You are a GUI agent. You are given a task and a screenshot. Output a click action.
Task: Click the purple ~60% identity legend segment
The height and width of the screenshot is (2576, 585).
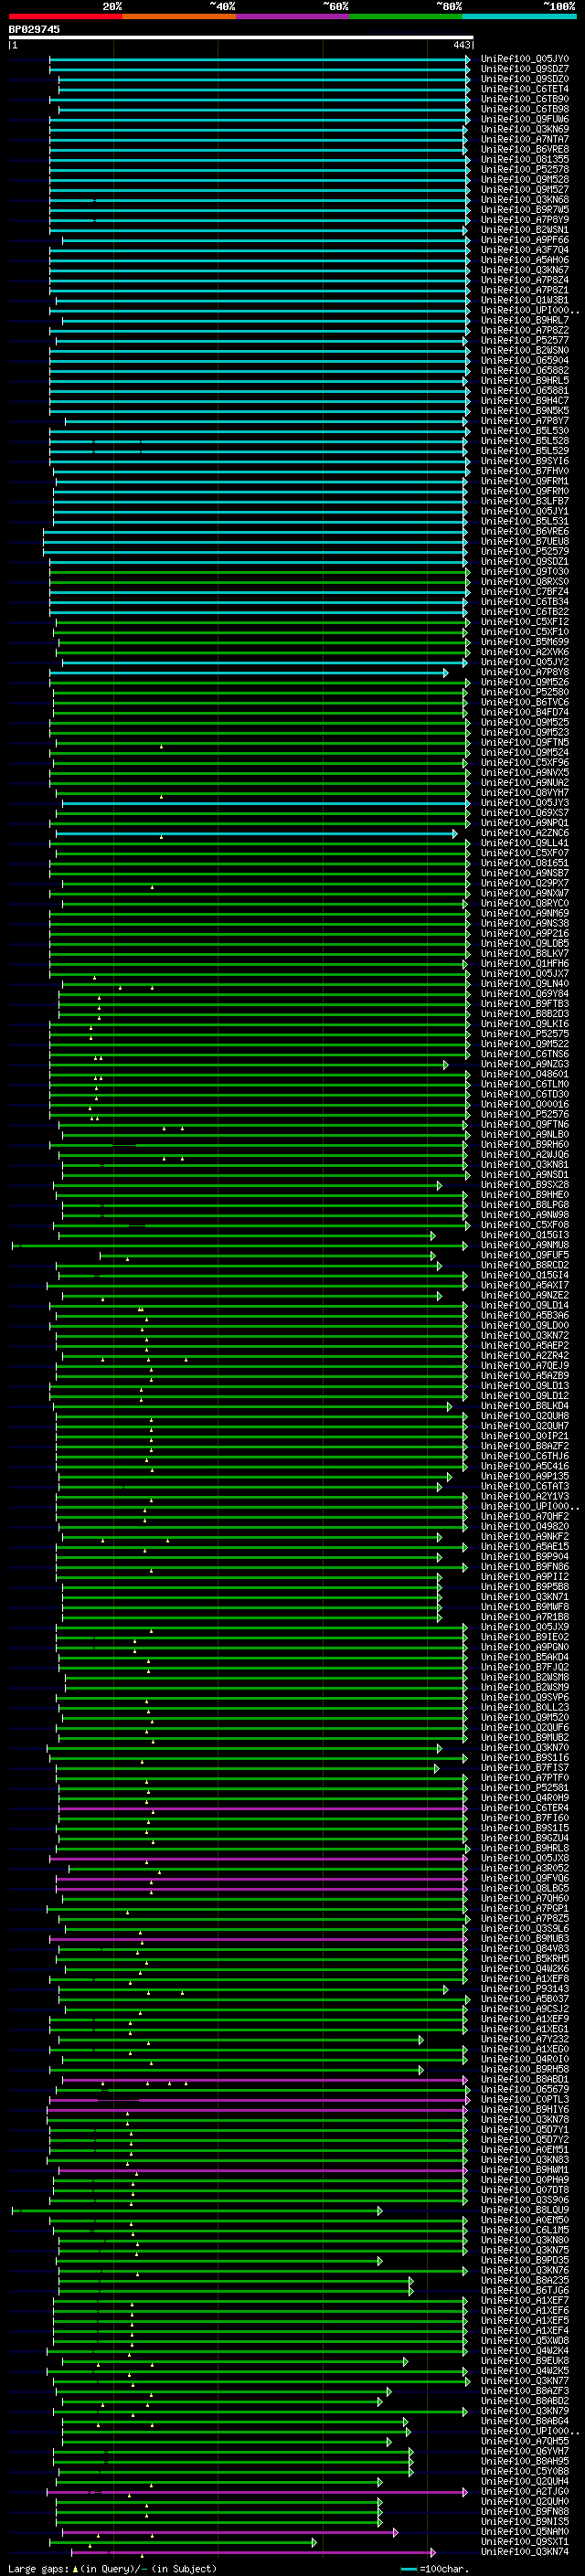pos(292,16)
